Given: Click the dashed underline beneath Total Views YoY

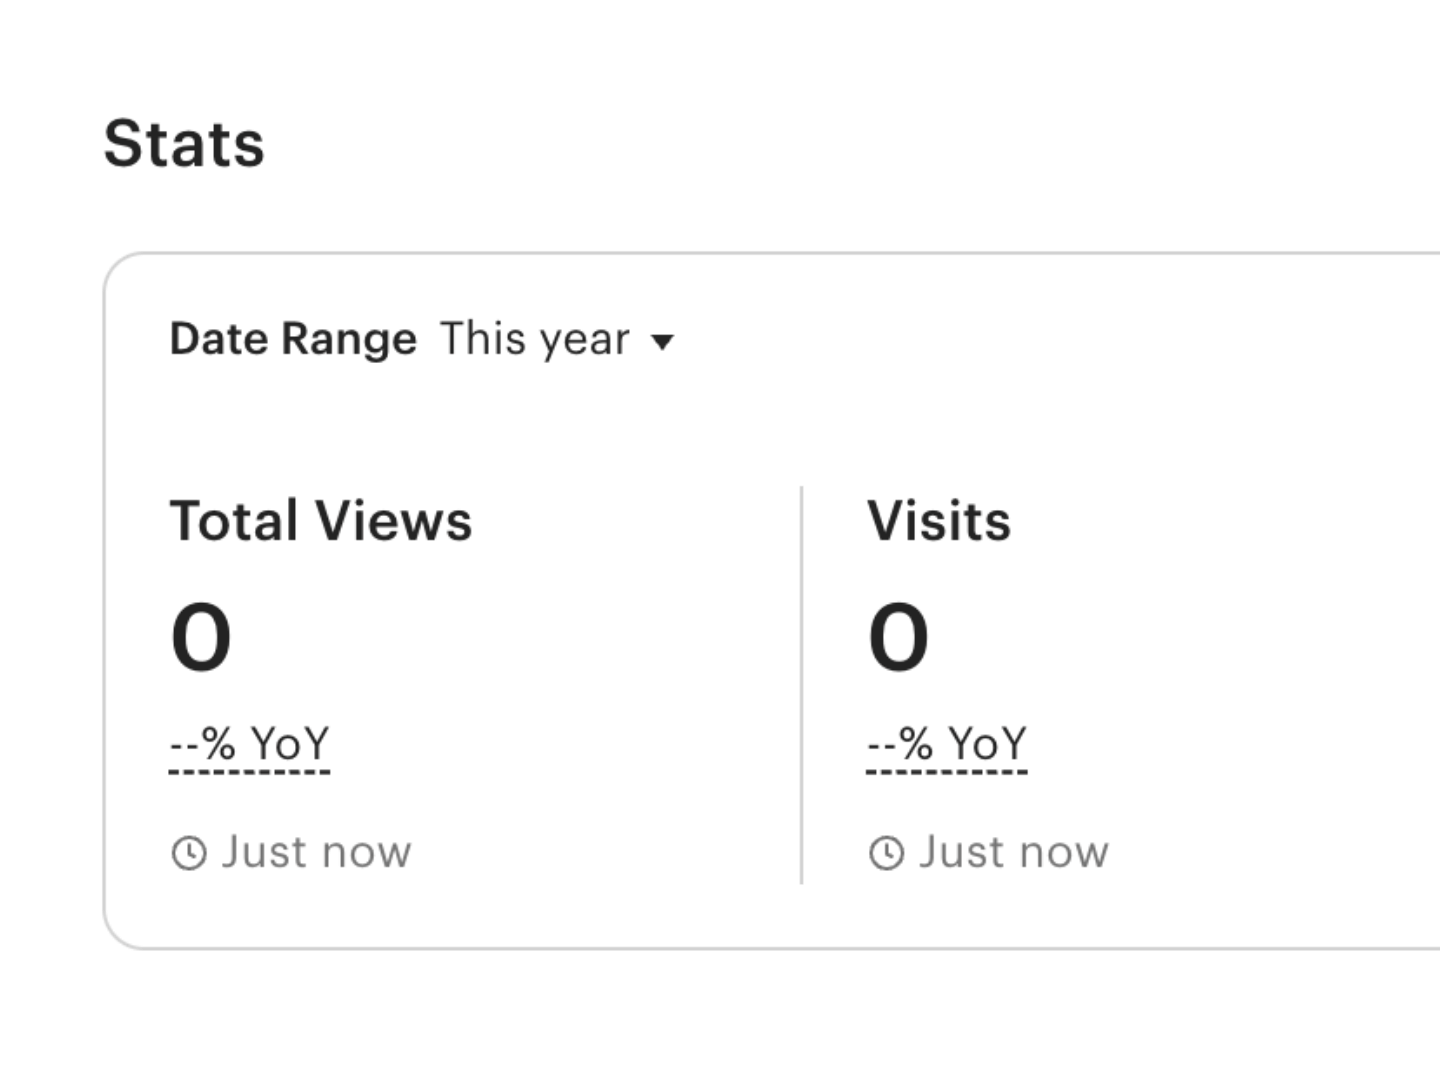Looking at the screenshot, I should click(x=249, y=772).
